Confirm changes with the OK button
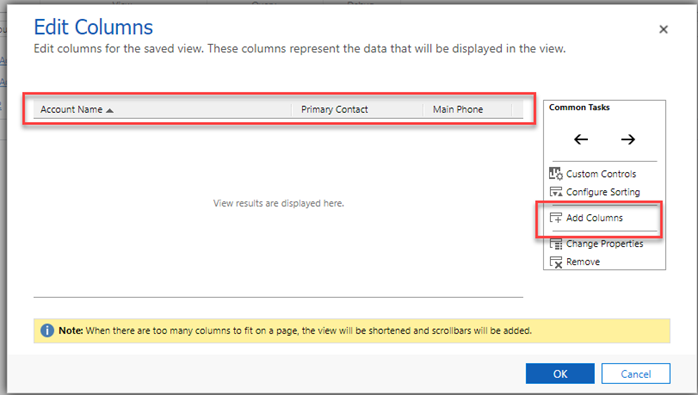The image size is (698, 395). (560, 374)
